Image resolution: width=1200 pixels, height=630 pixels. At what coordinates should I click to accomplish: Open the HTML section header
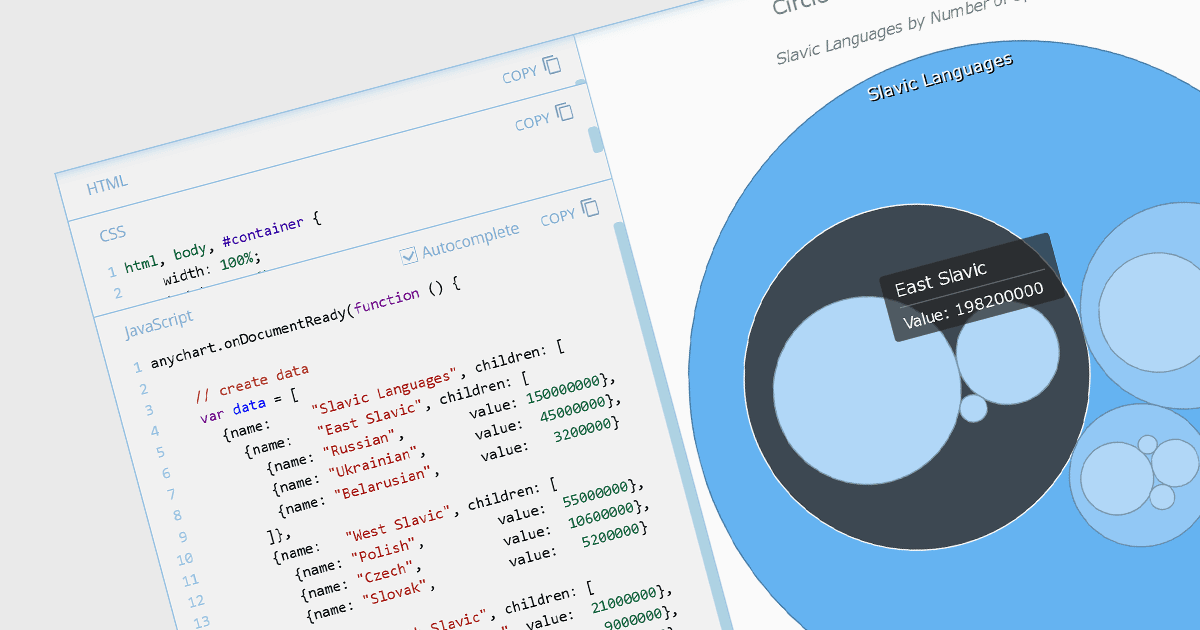click(107, 186)
